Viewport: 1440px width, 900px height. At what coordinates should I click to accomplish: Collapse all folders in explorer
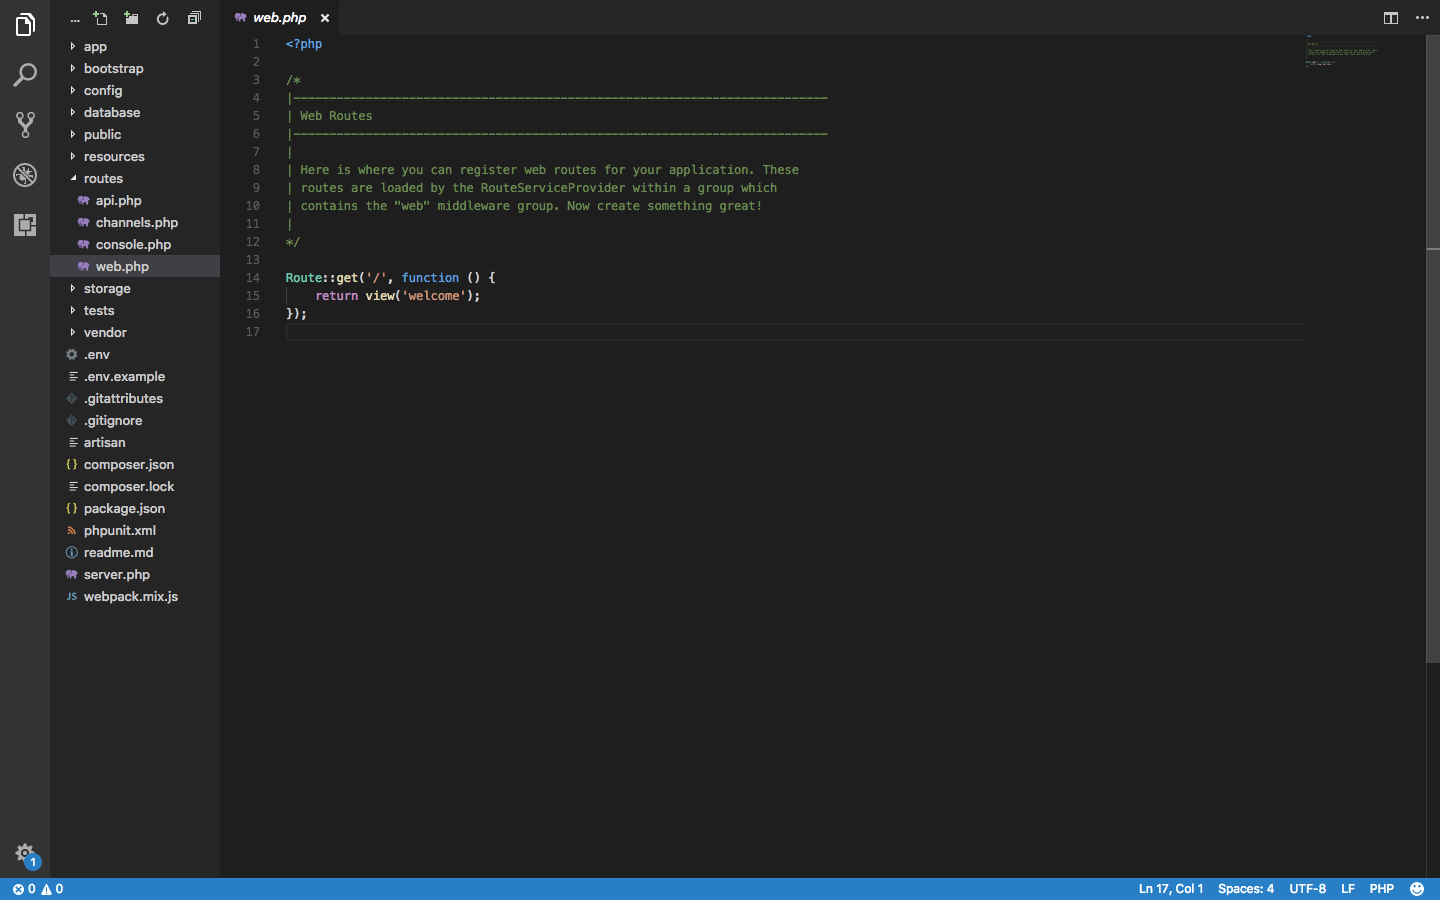tap(194, 18)
